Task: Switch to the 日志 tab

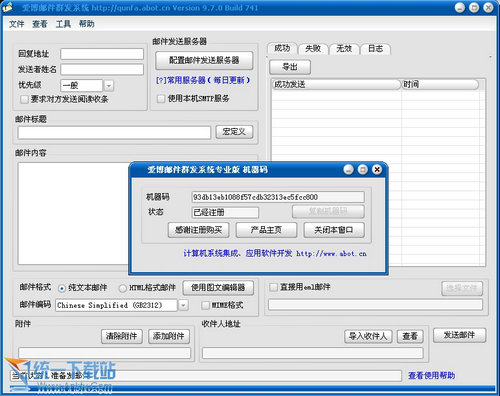Action: tap(375, 49)
